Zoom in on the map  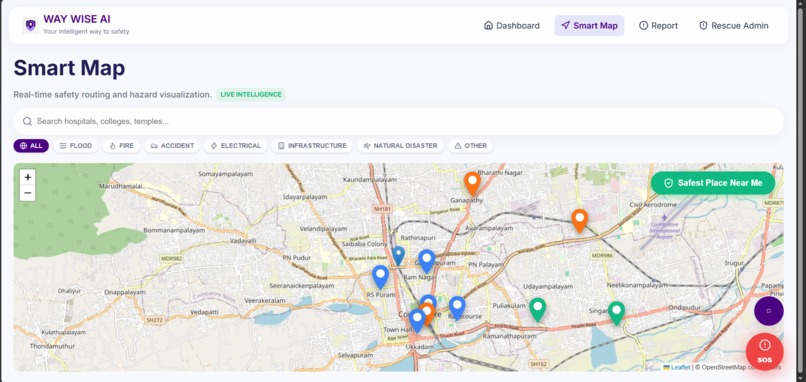point(28,177)
